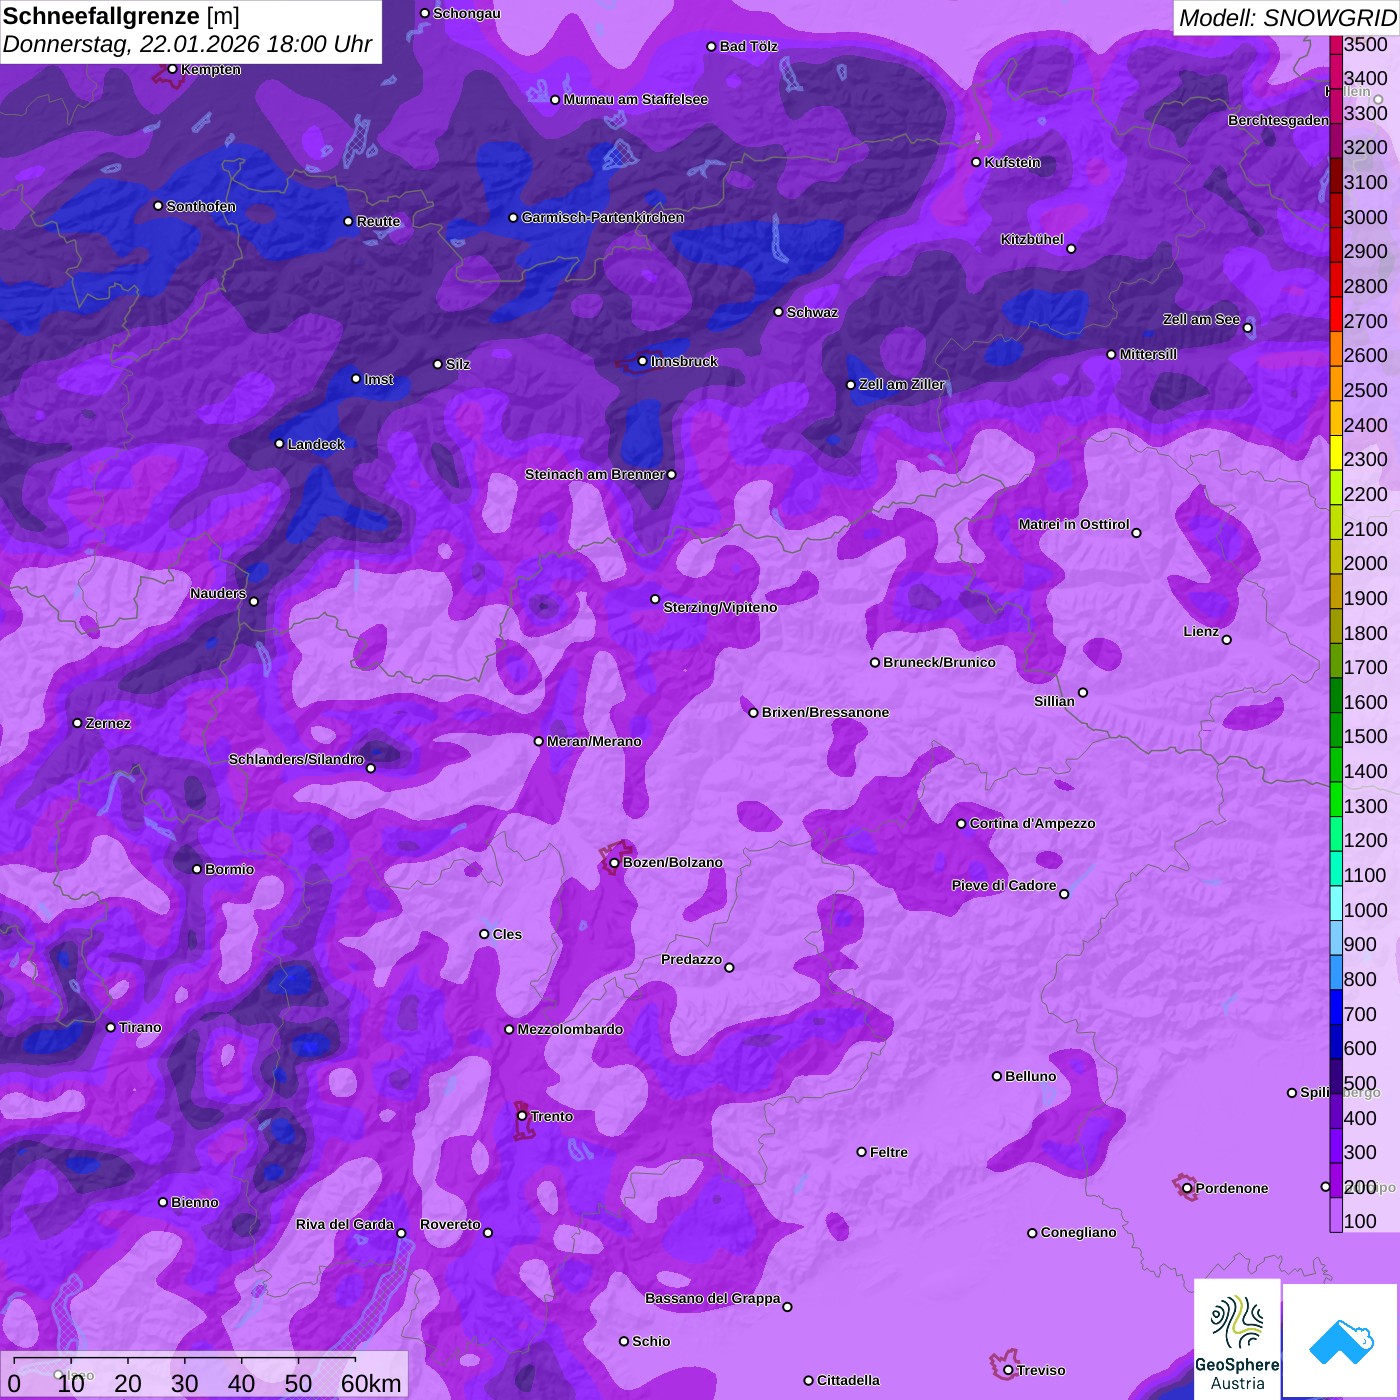Click the Garmisch-Partenkirchen marker
This screenshot has width=1400, height=1400.
[513, 218]
